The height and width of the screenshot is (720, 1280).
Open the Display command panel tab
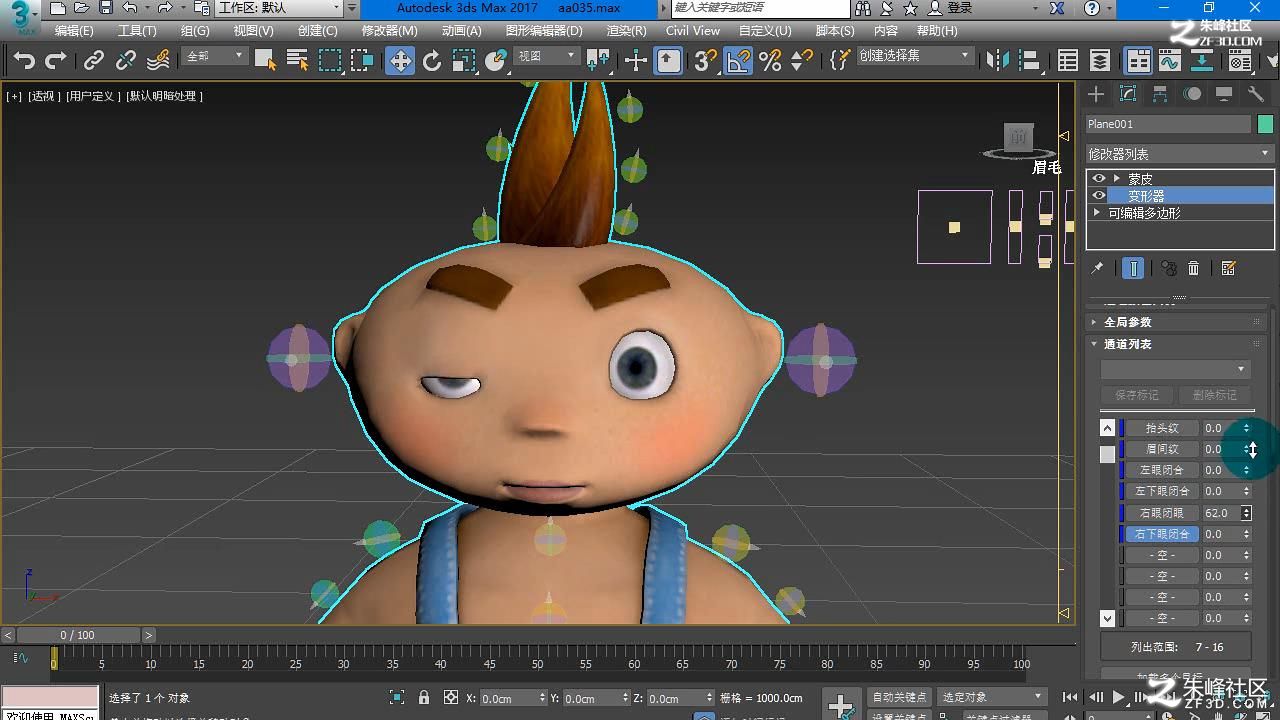pyautogui.click(x=1224, y=94)
